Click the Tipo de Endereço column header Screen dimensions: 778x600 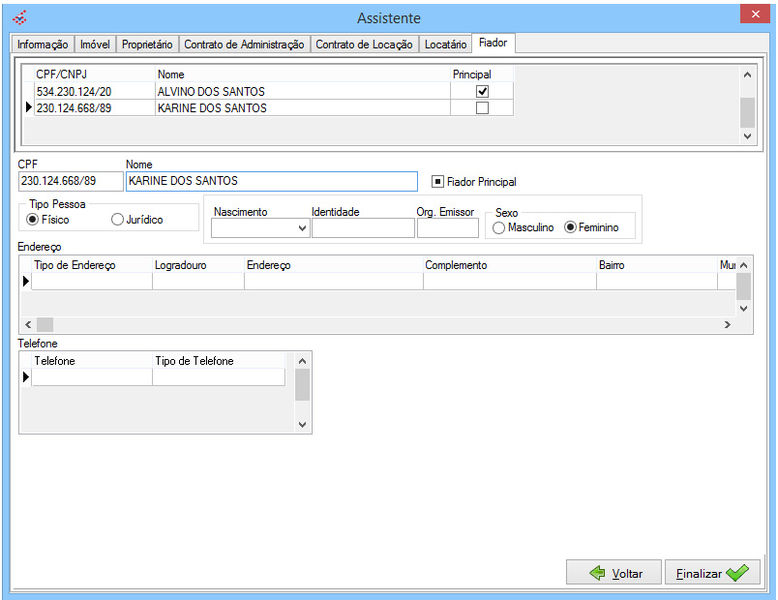pyautogui.click(x=75, y=265)
